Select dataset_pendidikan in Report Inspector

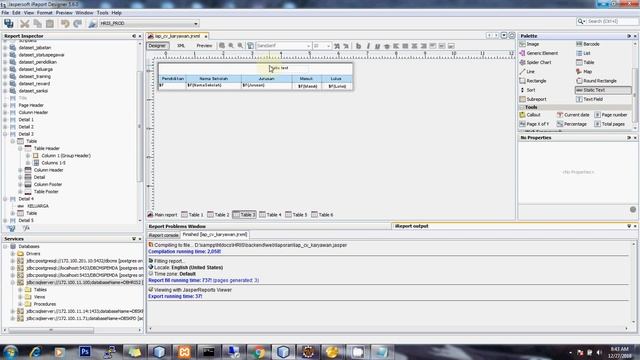tap(38, 62)
